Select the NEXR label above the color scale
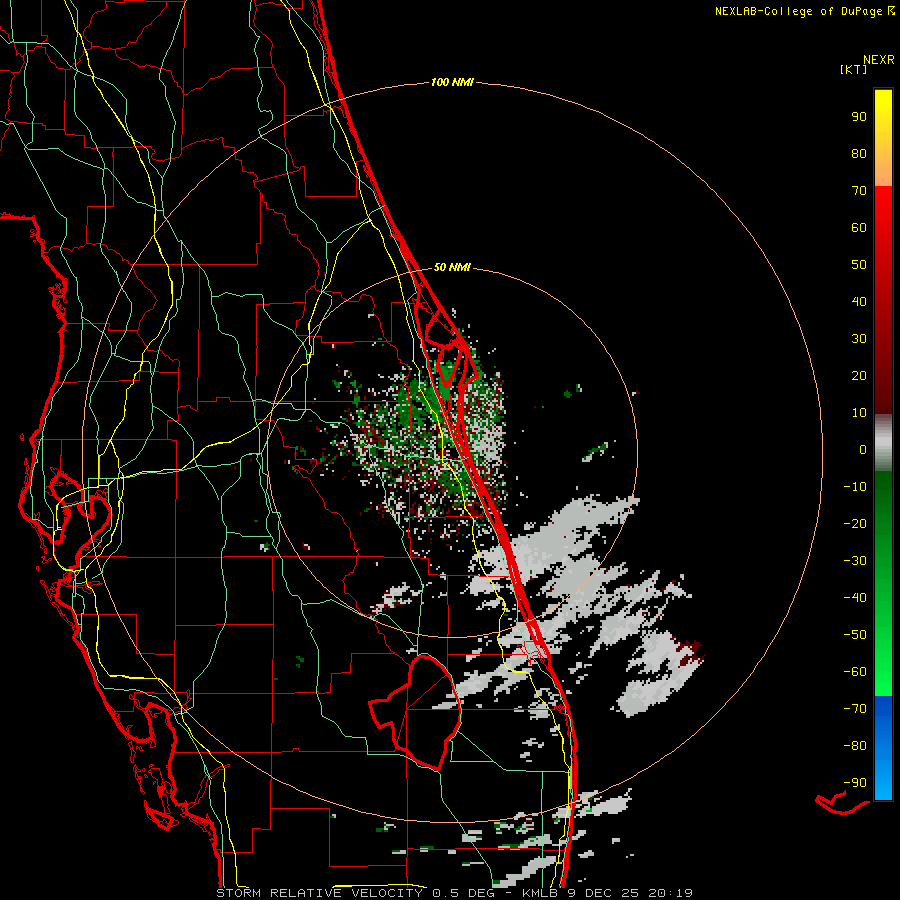 click(x=878, y=60)
